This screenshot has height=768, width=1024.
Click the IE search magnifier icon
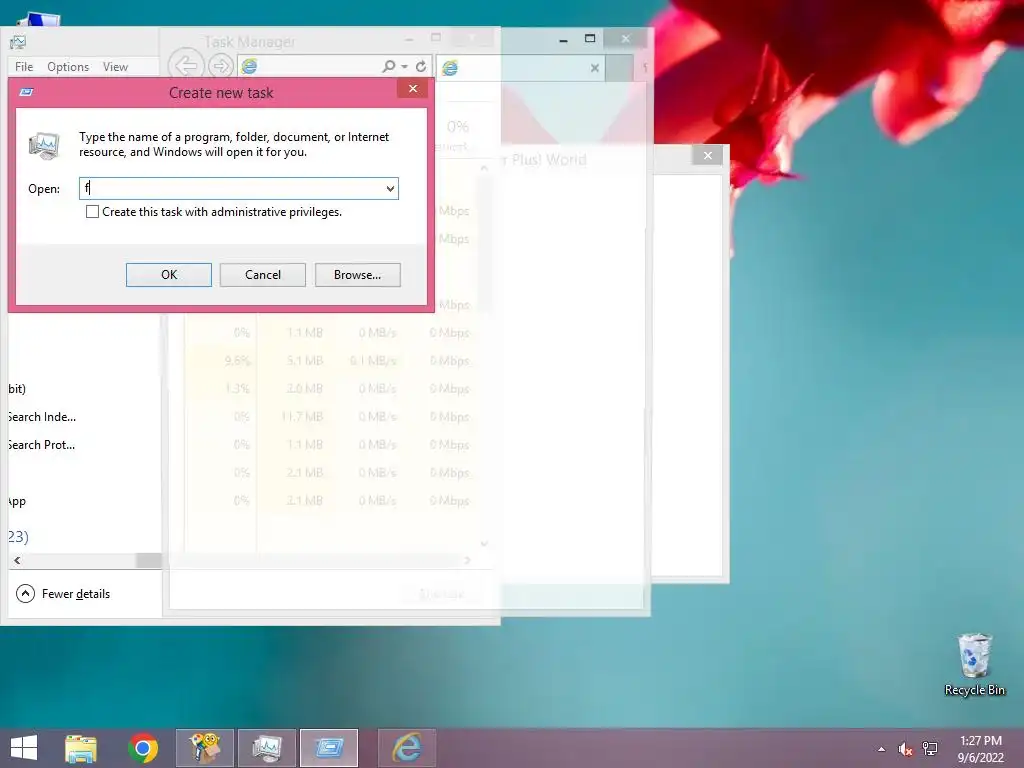(389, 66)
